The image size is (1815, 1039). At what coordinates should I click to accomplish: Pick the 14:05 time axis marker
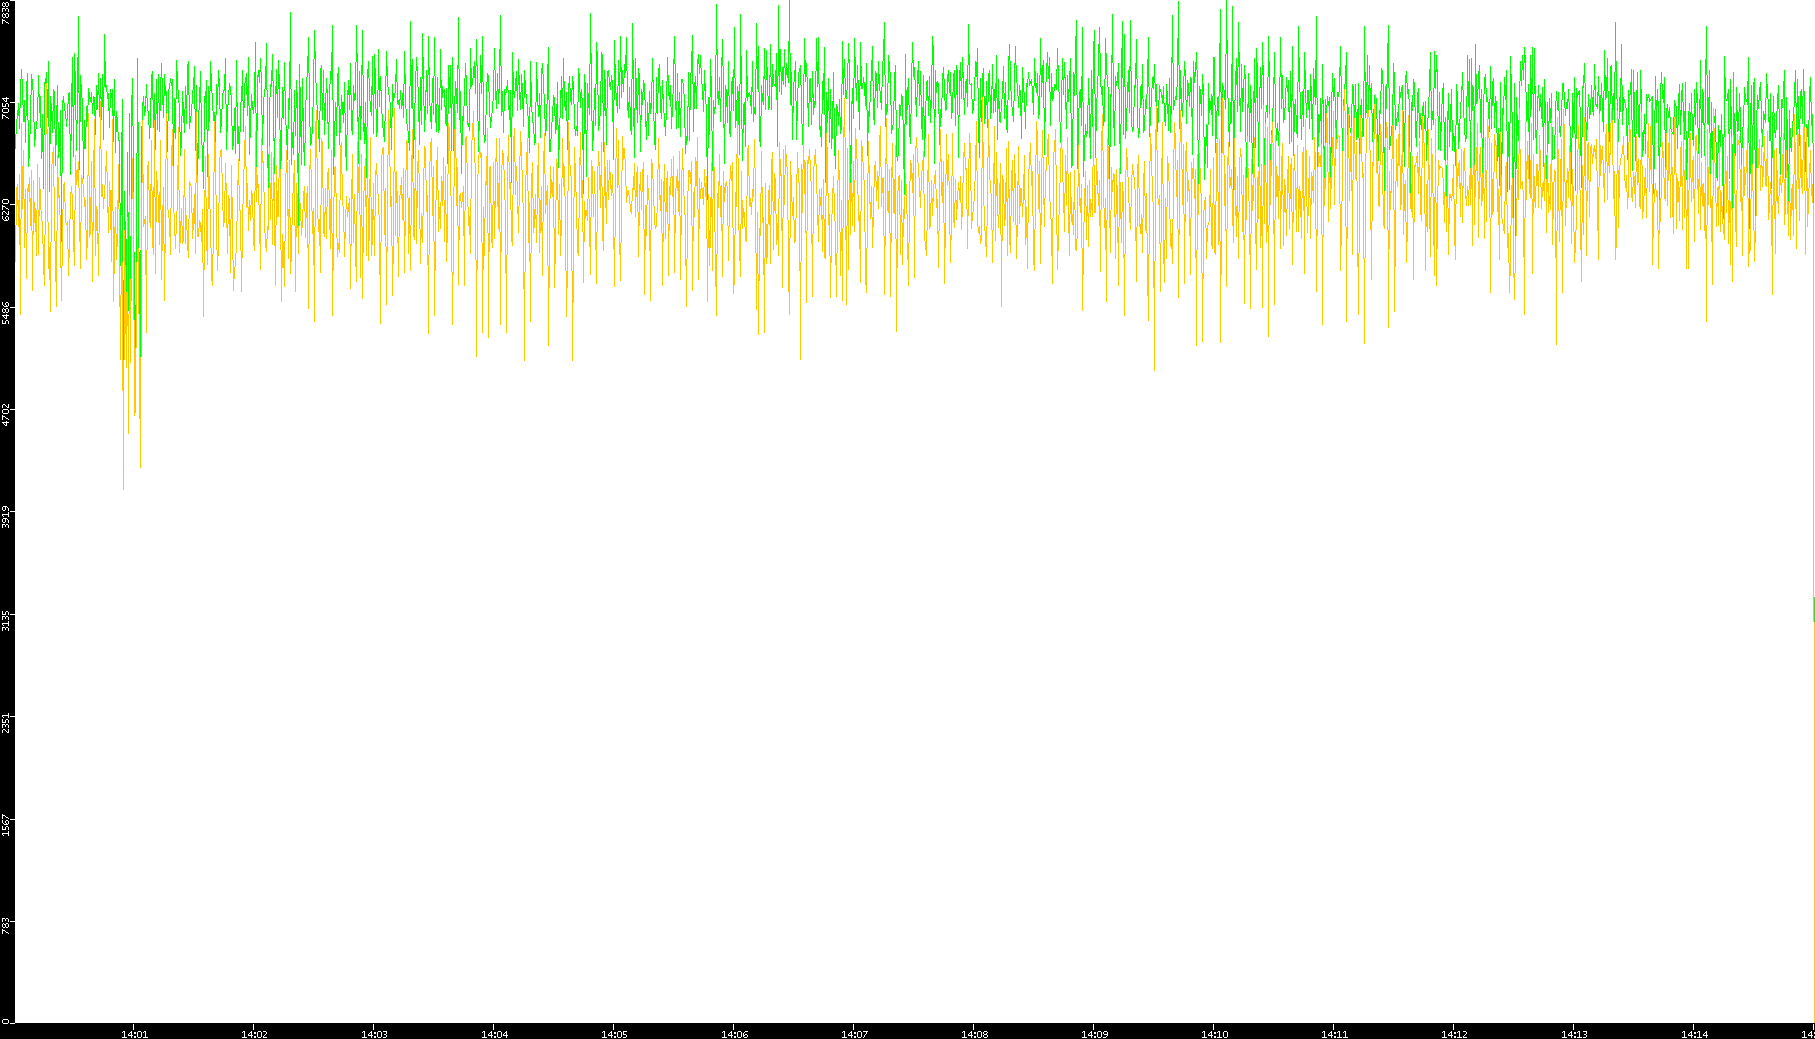[x=614, y=1034]
